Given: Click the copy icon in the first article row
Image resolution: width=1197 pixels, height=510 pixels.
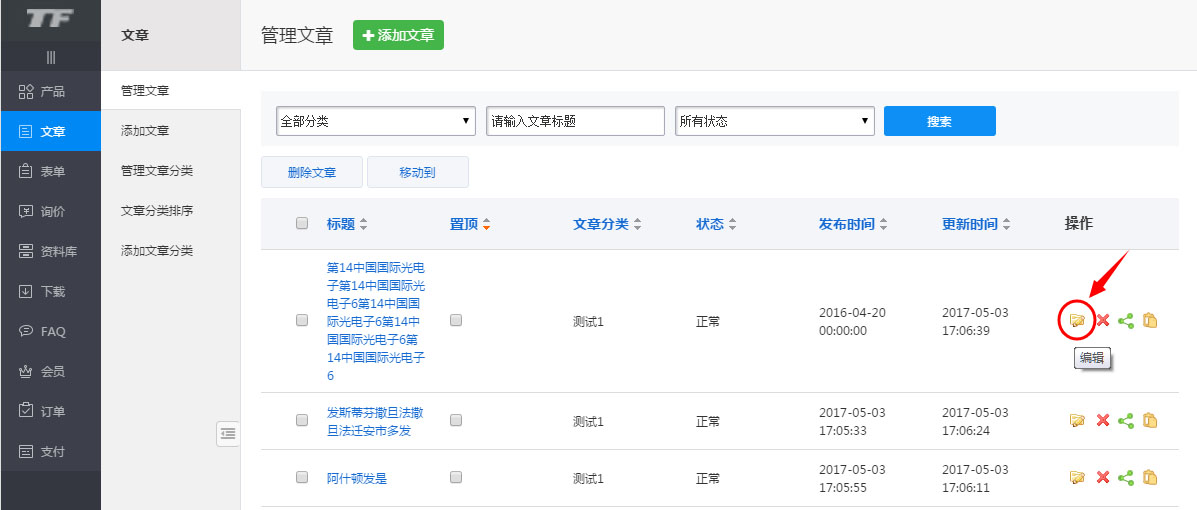Looking at the screenshot, I should (x=1150, y=321).
